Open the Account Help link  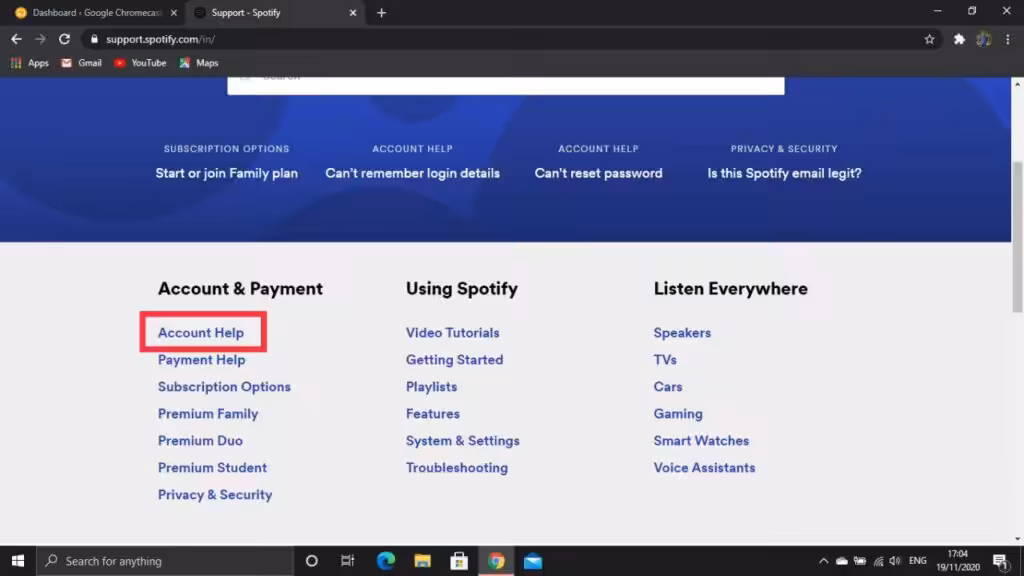click(x=200, y=332)
